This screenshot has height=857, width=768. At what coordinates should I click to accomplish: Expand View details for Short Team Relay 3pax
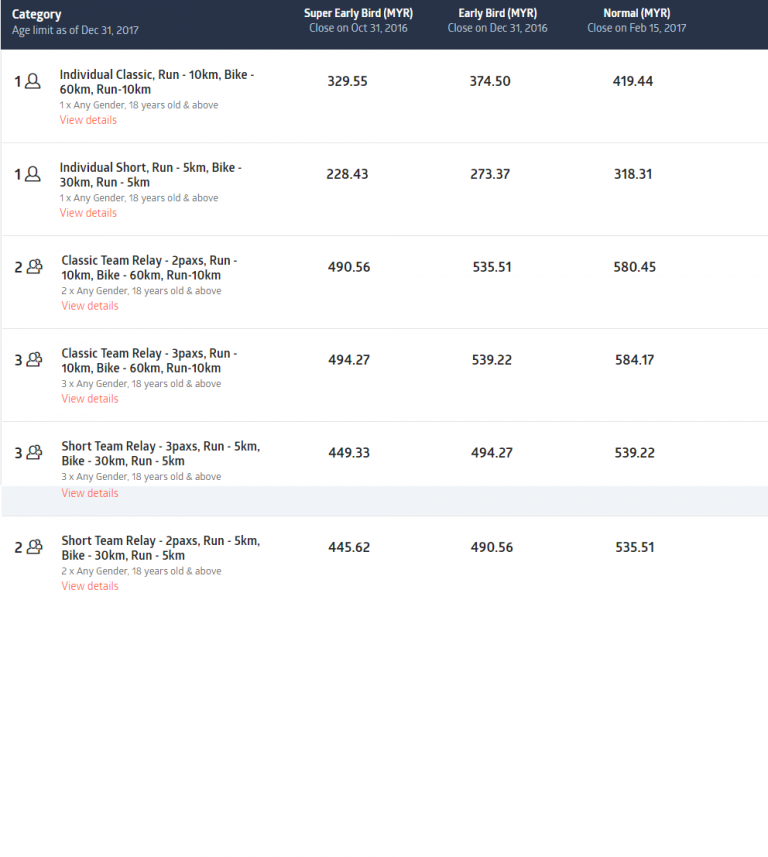(90, 493)
